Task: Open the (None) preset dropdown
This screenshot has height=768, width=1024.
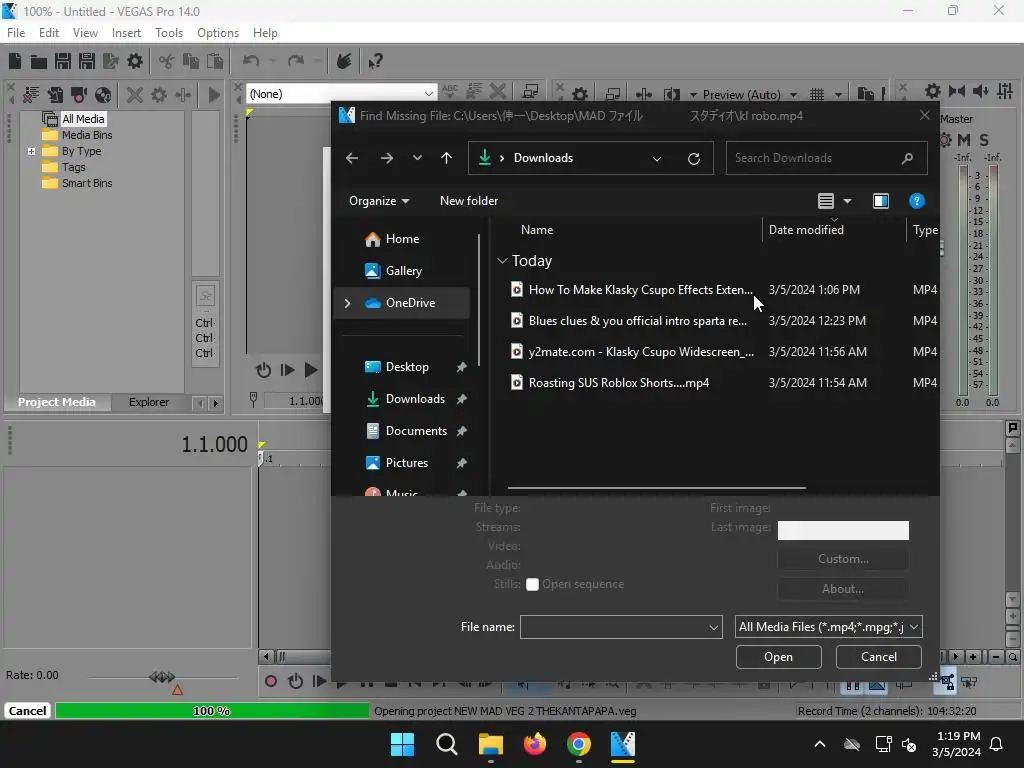Action: [x=428, y=94]
